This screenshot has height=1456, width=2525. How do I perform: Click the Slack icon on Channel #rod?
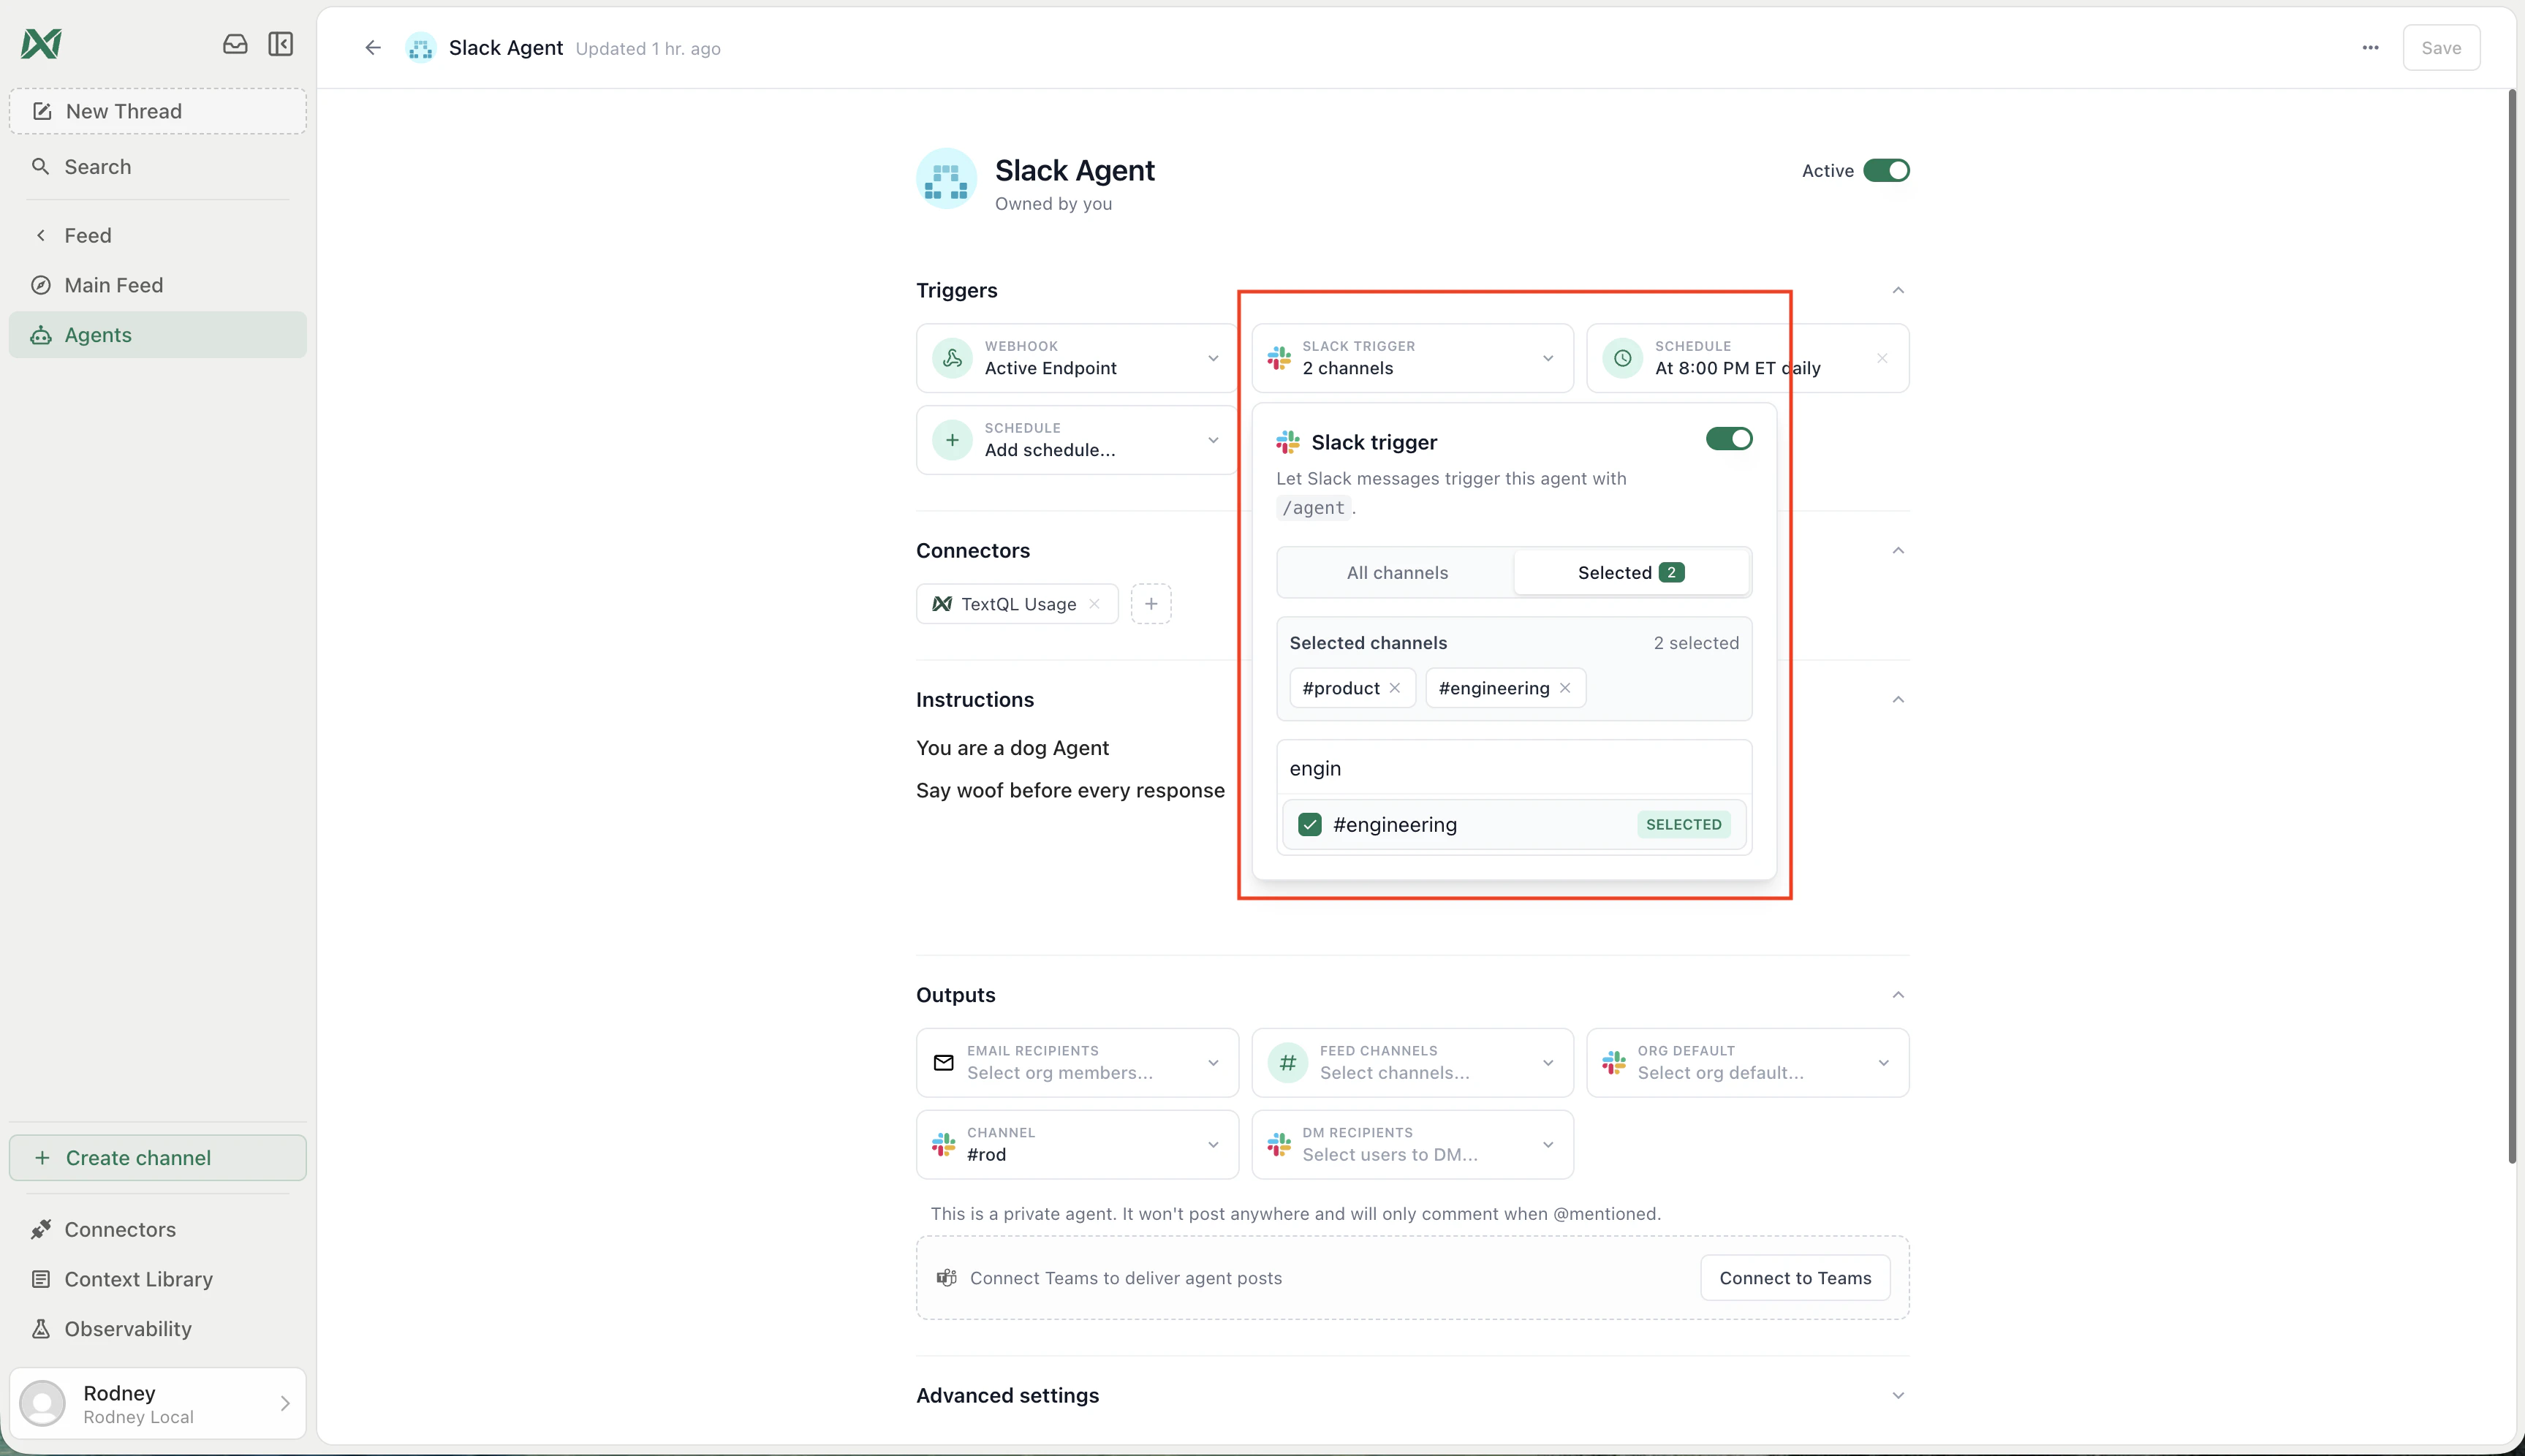[943, 1144]
